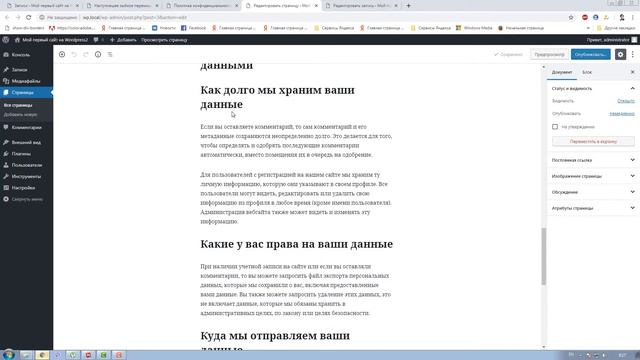Screen dimensions: 640x360
Task: Switch to the Блок tab
Action: 587,72
